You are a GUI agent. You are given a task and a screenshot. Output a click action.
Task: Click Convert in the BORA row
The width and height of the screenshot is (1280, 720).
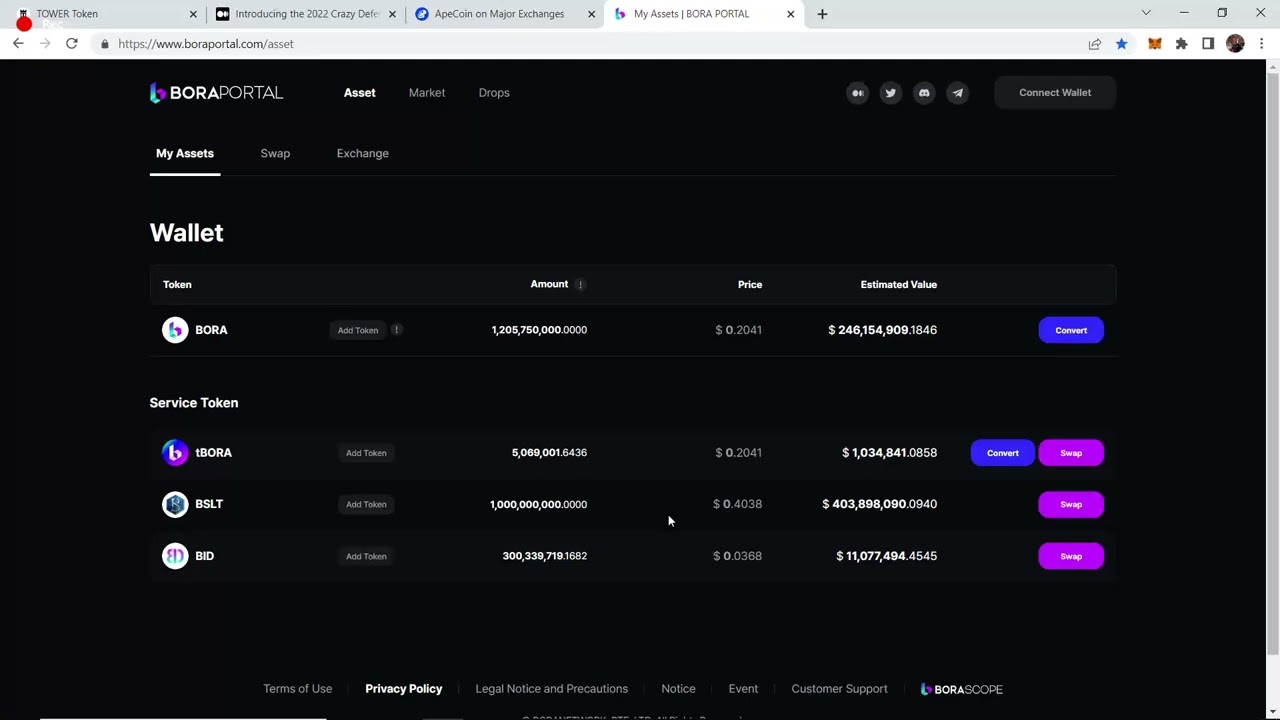click(1071, 330)
